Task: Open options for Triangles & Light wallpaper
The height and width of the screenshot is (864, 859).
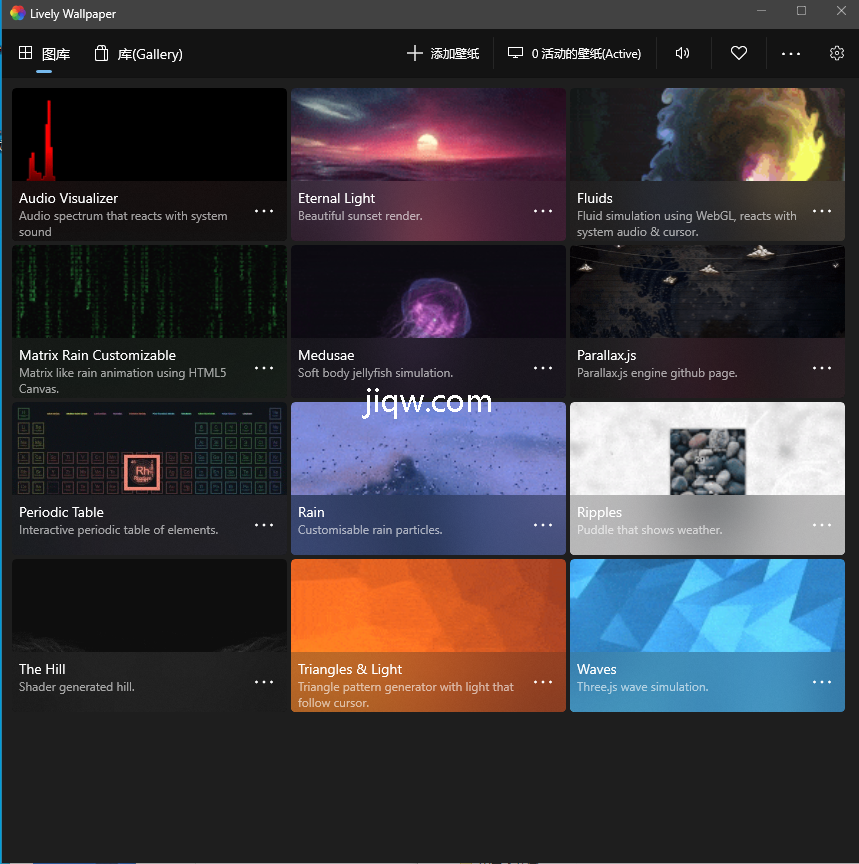Action: click(x=543, y=682)
